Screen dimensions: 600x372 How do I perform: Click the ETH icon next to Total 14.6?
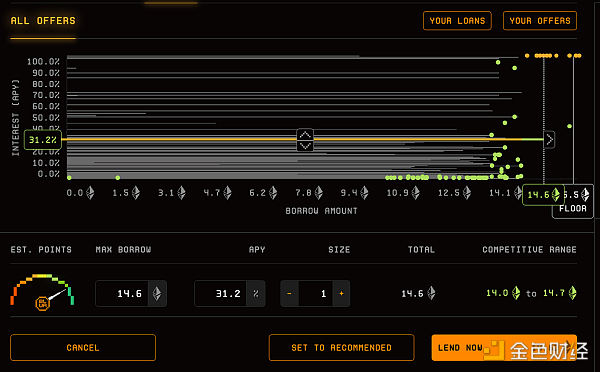coord(431,293)
